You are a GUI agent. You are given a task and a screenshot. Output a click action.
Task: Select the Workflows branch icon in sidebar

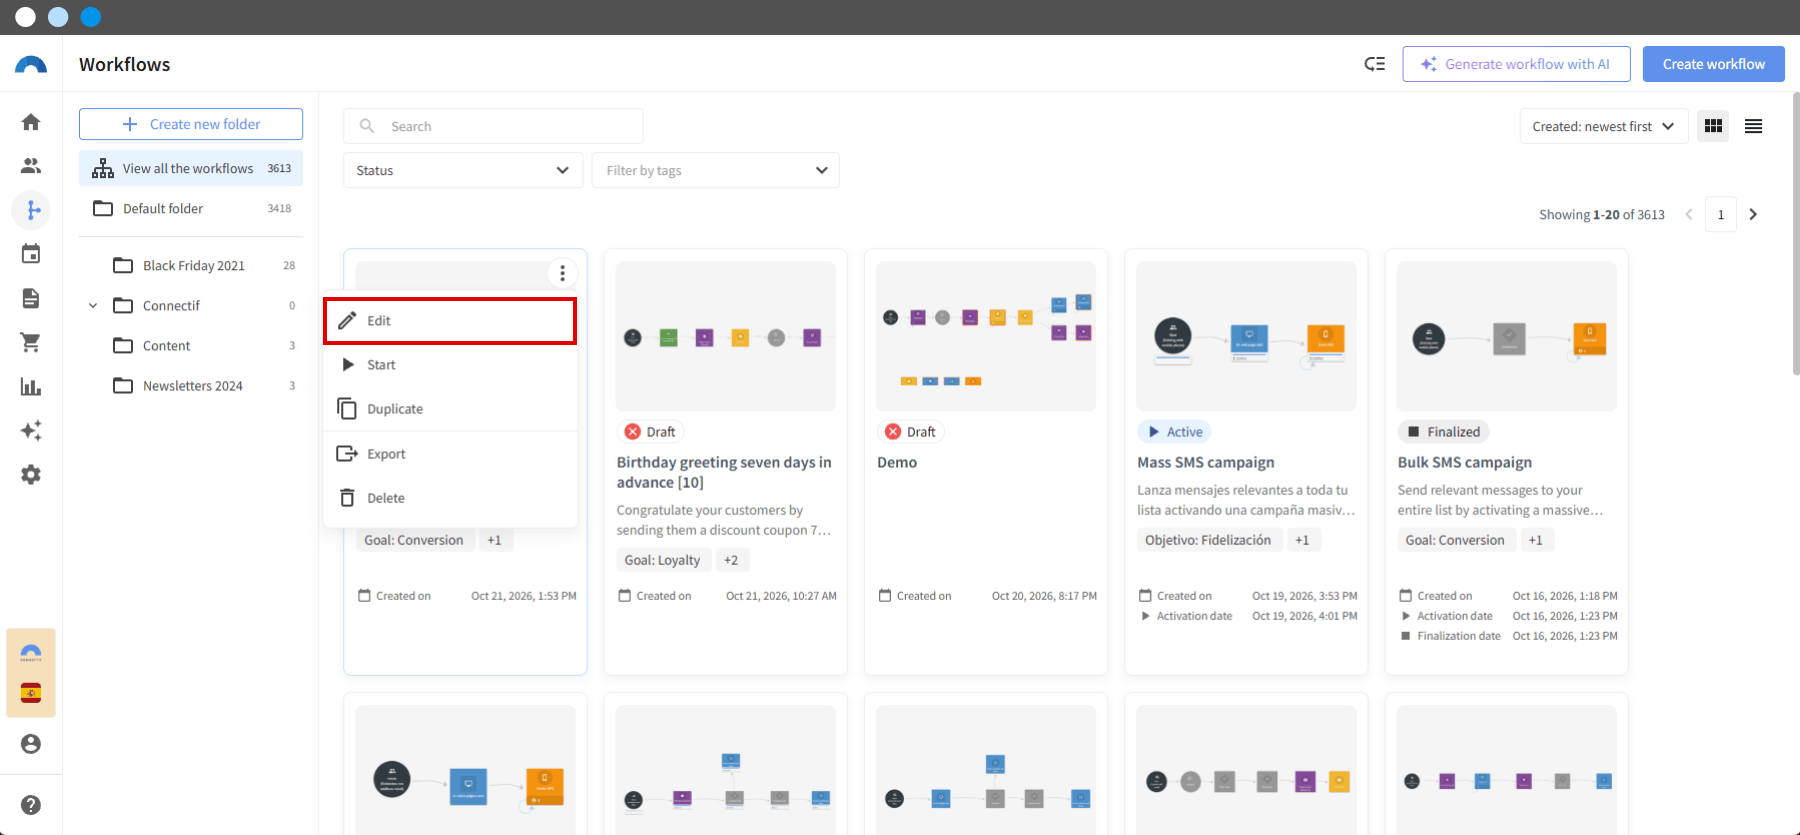point(31,210)
